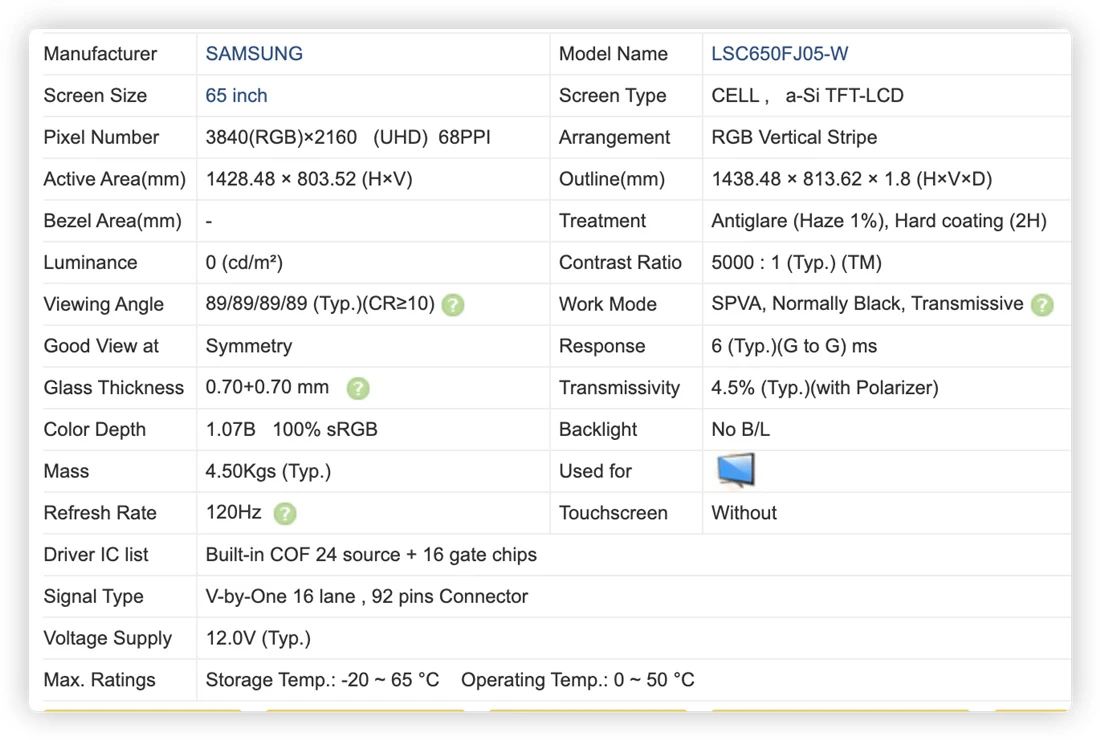Image resolution: width=1100 pixels, height=740 pixels.
Task: Select the Storage Temp.: -20 ~ 65 °C text
Action: pyautogui.click(x=322, y=680)
